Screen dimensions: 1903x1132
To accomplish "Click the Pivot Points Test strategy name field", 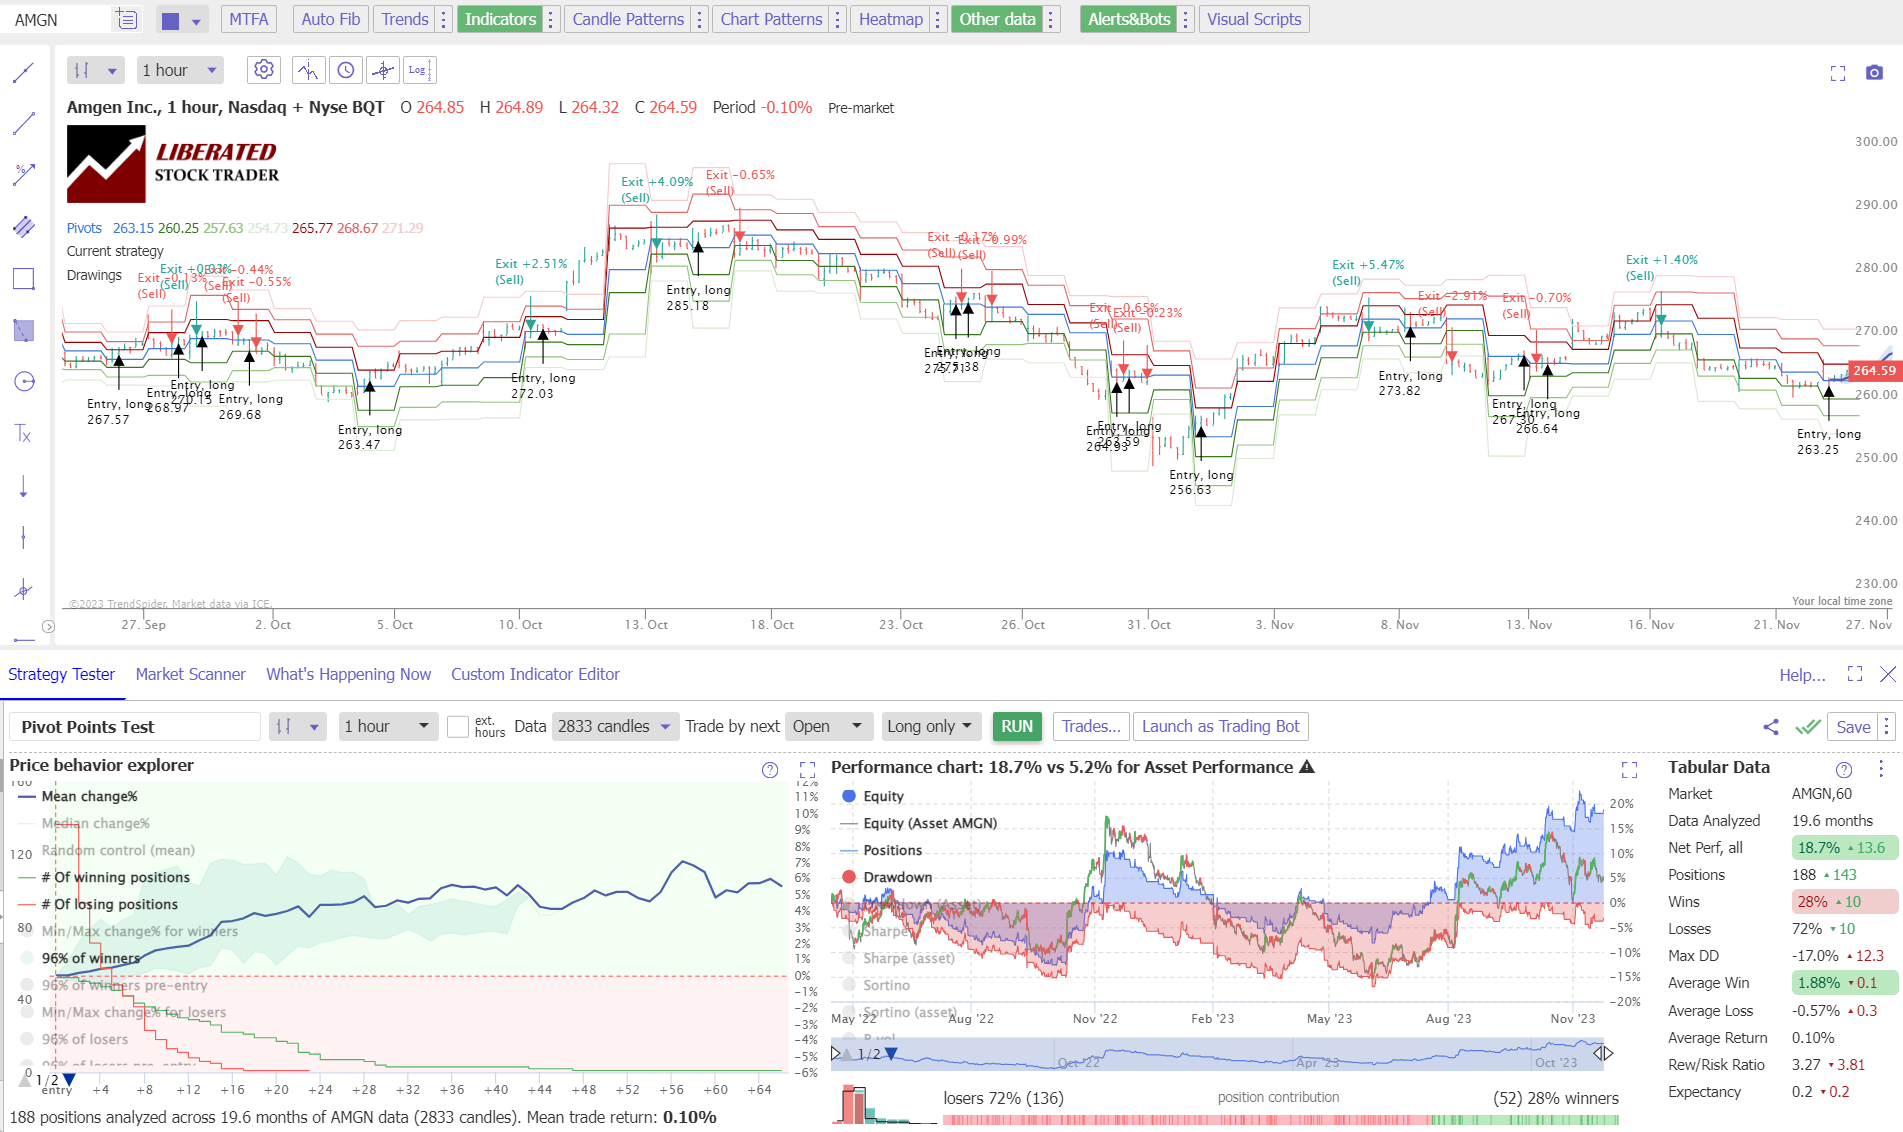I will click(x=133, y=726).
